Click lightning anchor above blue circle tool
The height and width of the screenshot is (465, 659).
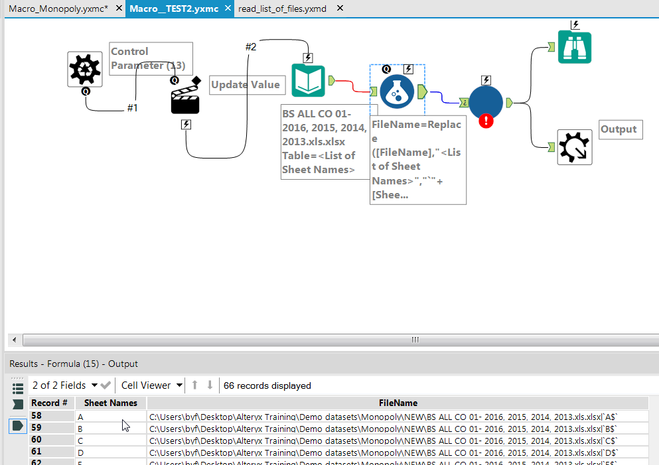pyautogui.click(x=486, y=80)
